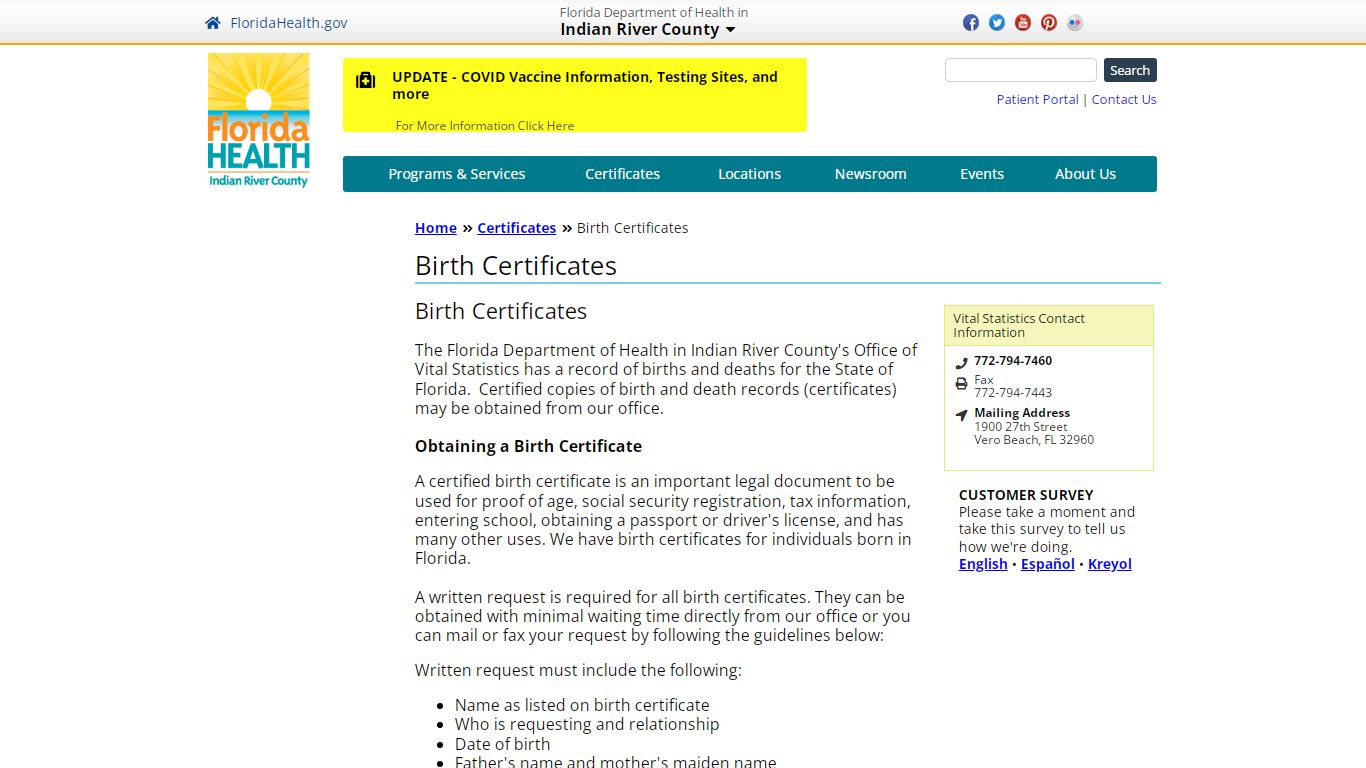Click the CUSTOMER SURVEY heading
The image size is (1366, 768).
(x=1026, y=495)
